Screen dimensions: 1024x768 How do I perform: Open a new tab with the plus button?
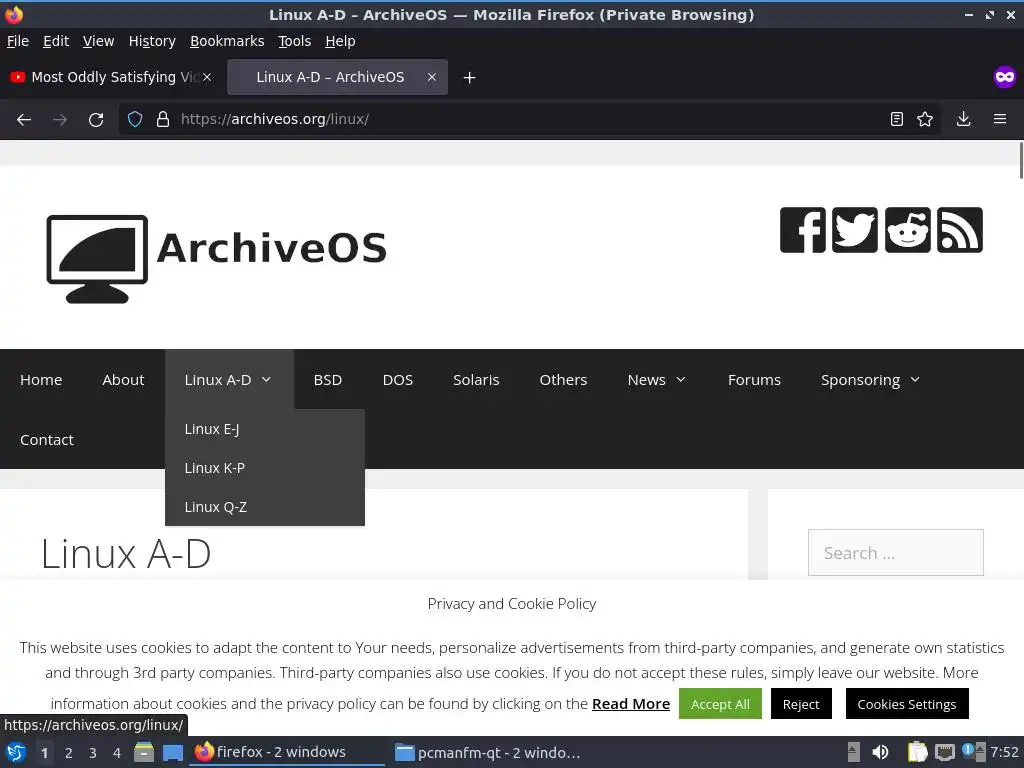(469, 78)
